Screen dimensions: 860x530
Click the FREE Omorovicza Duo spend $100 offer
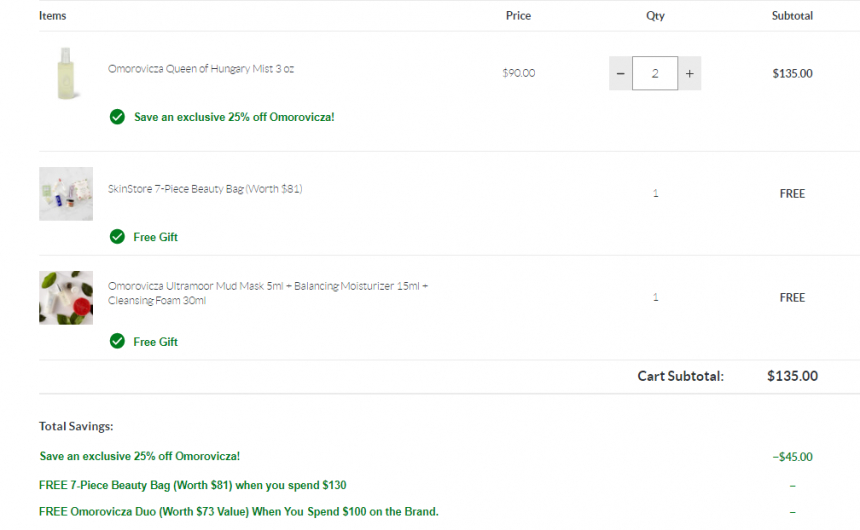point(239,511)
